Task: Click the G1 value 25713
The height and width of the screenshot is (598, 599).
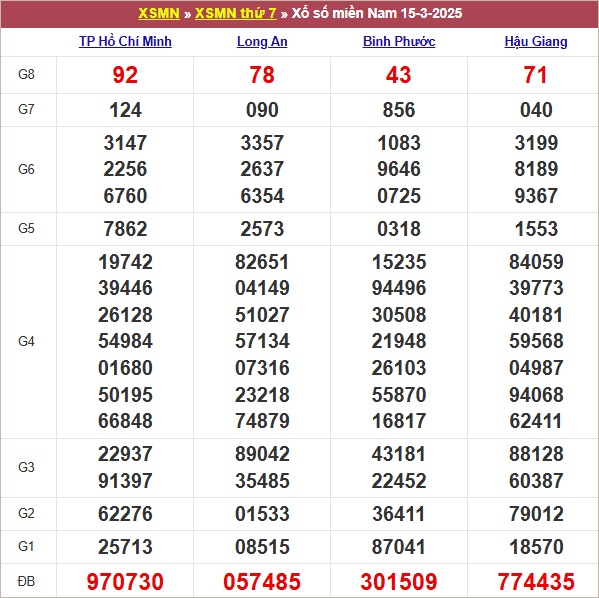Action: click(x=125, y=547)
